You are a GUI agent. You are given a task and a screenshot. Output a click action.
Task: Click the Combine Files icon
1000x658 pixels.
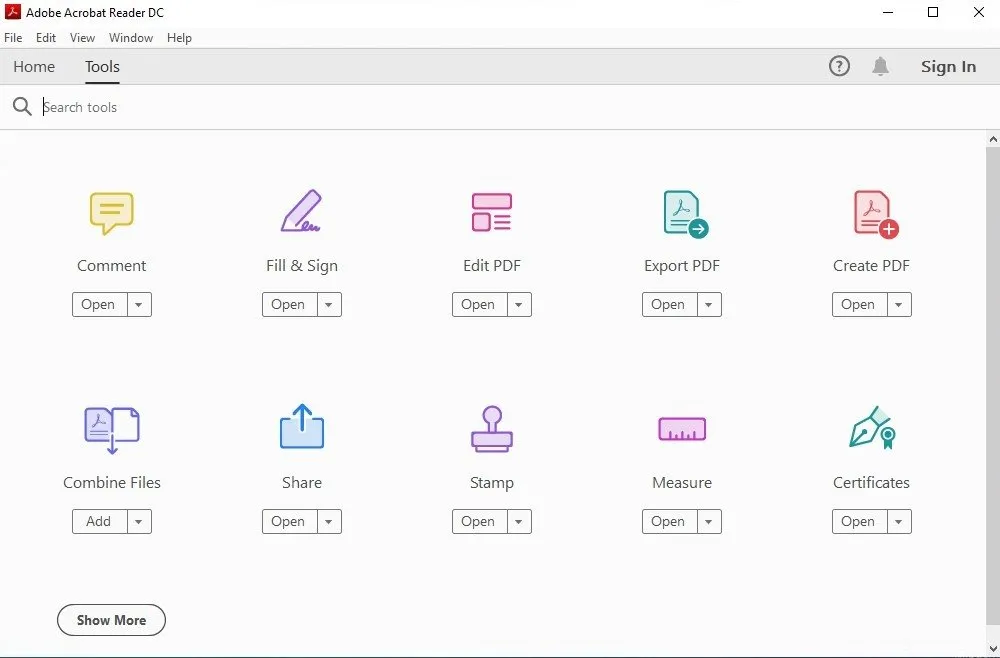[x=111, y=429]
